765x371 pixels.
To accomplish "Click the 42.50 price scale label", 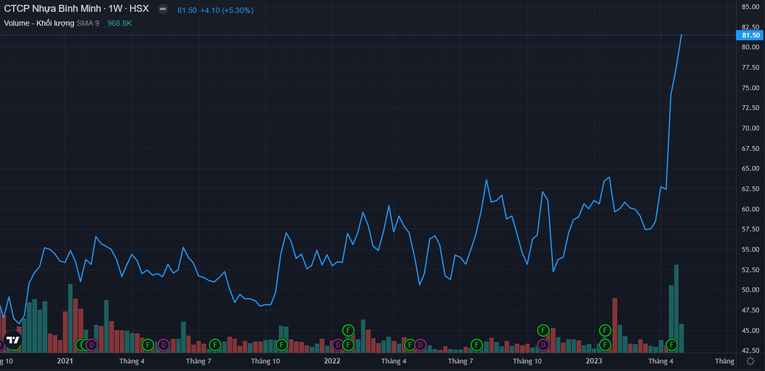I will click(750, 350).
